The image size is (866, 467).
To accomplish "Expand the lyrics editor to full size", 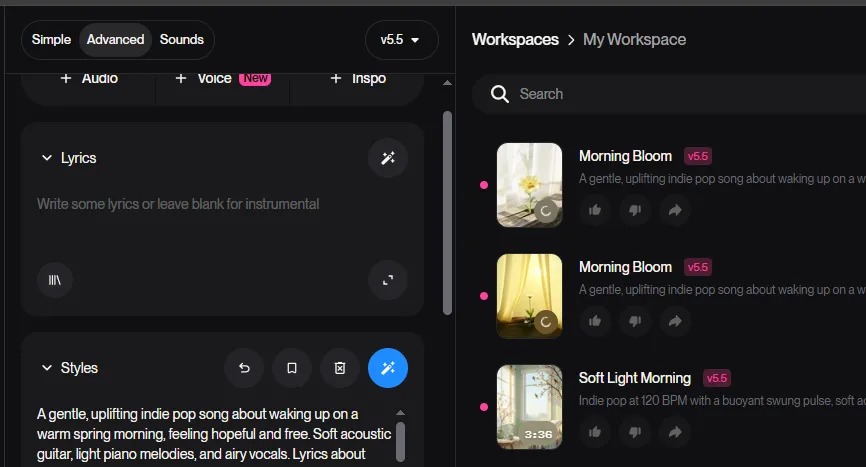I will point(388,281).
